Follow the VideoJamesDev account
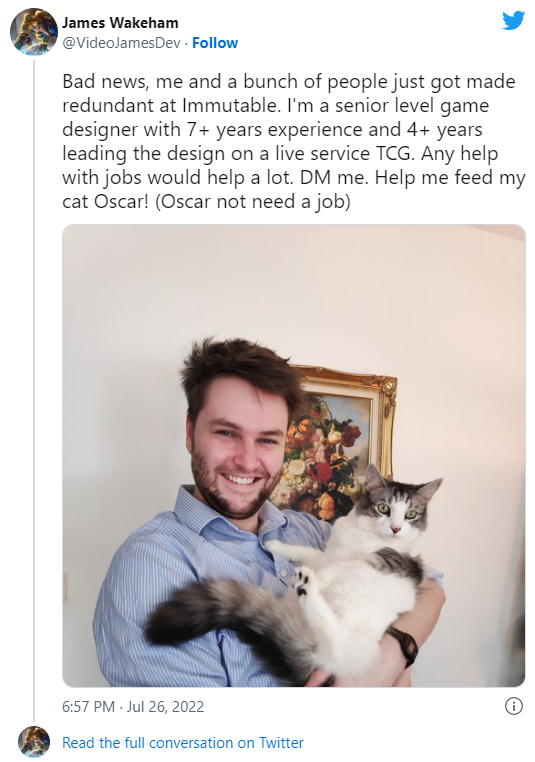This screenshot has width=535, height=762. pos(215,43)
